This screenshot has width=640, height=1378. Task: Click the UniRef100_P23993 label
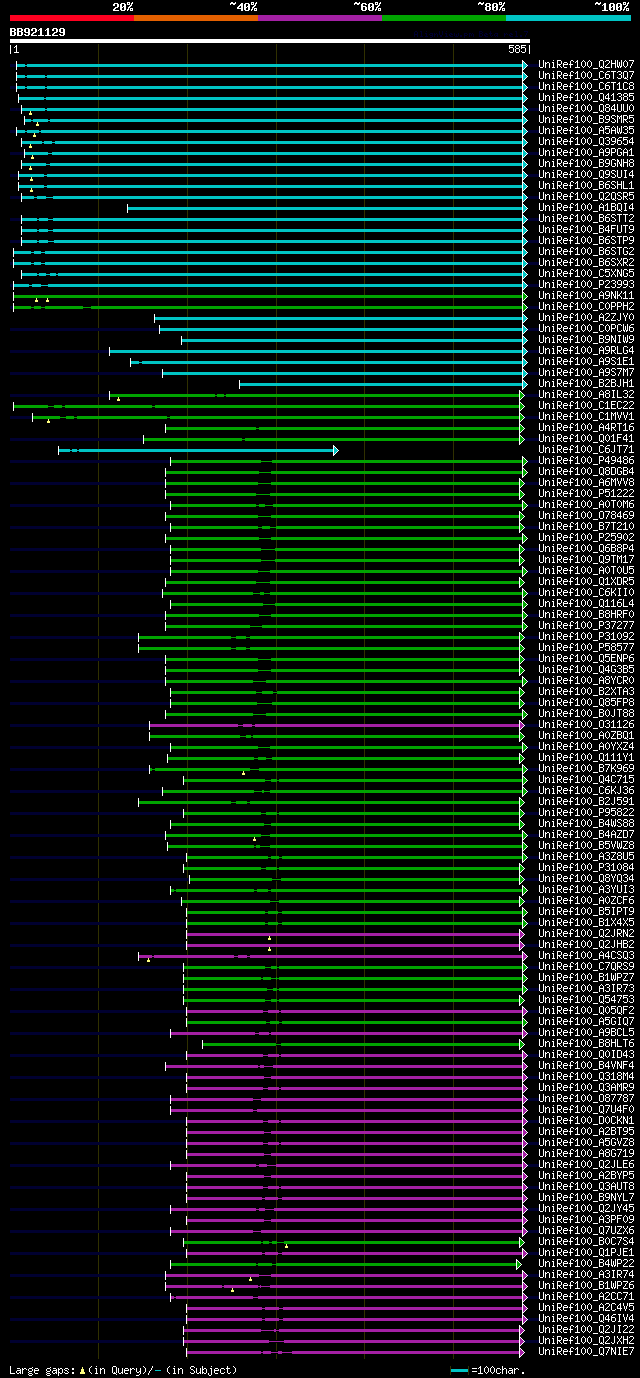tap(586, 284)
